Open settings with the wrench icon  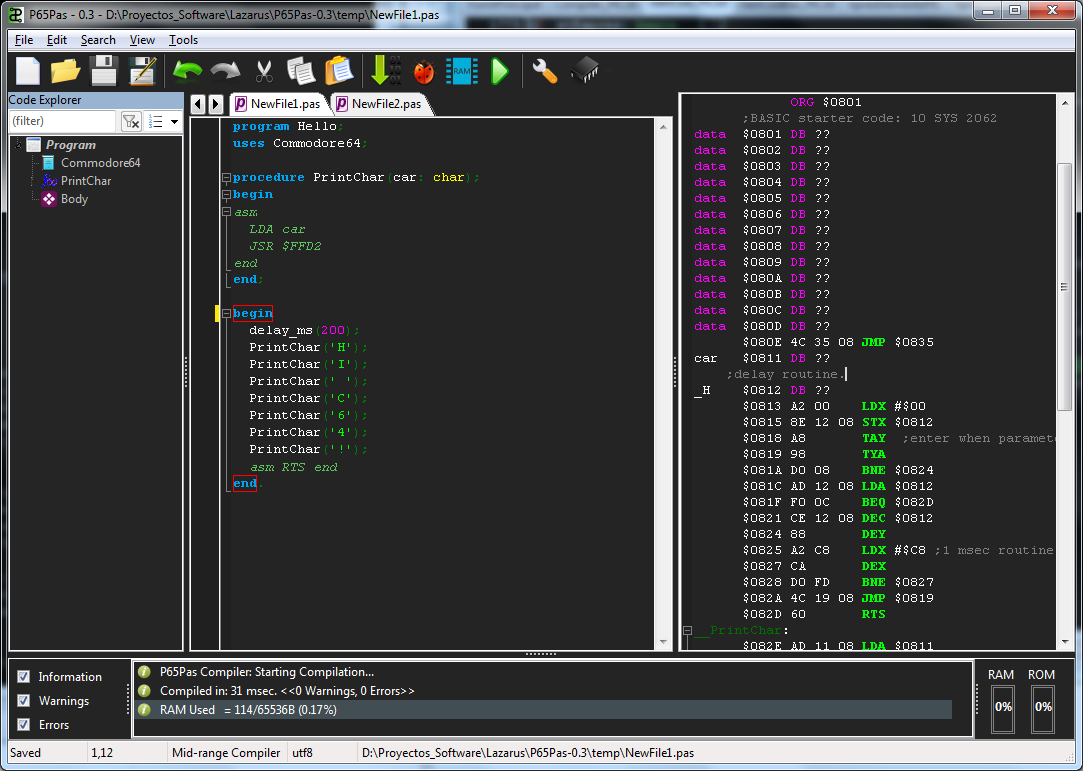(x=544, y=71)
